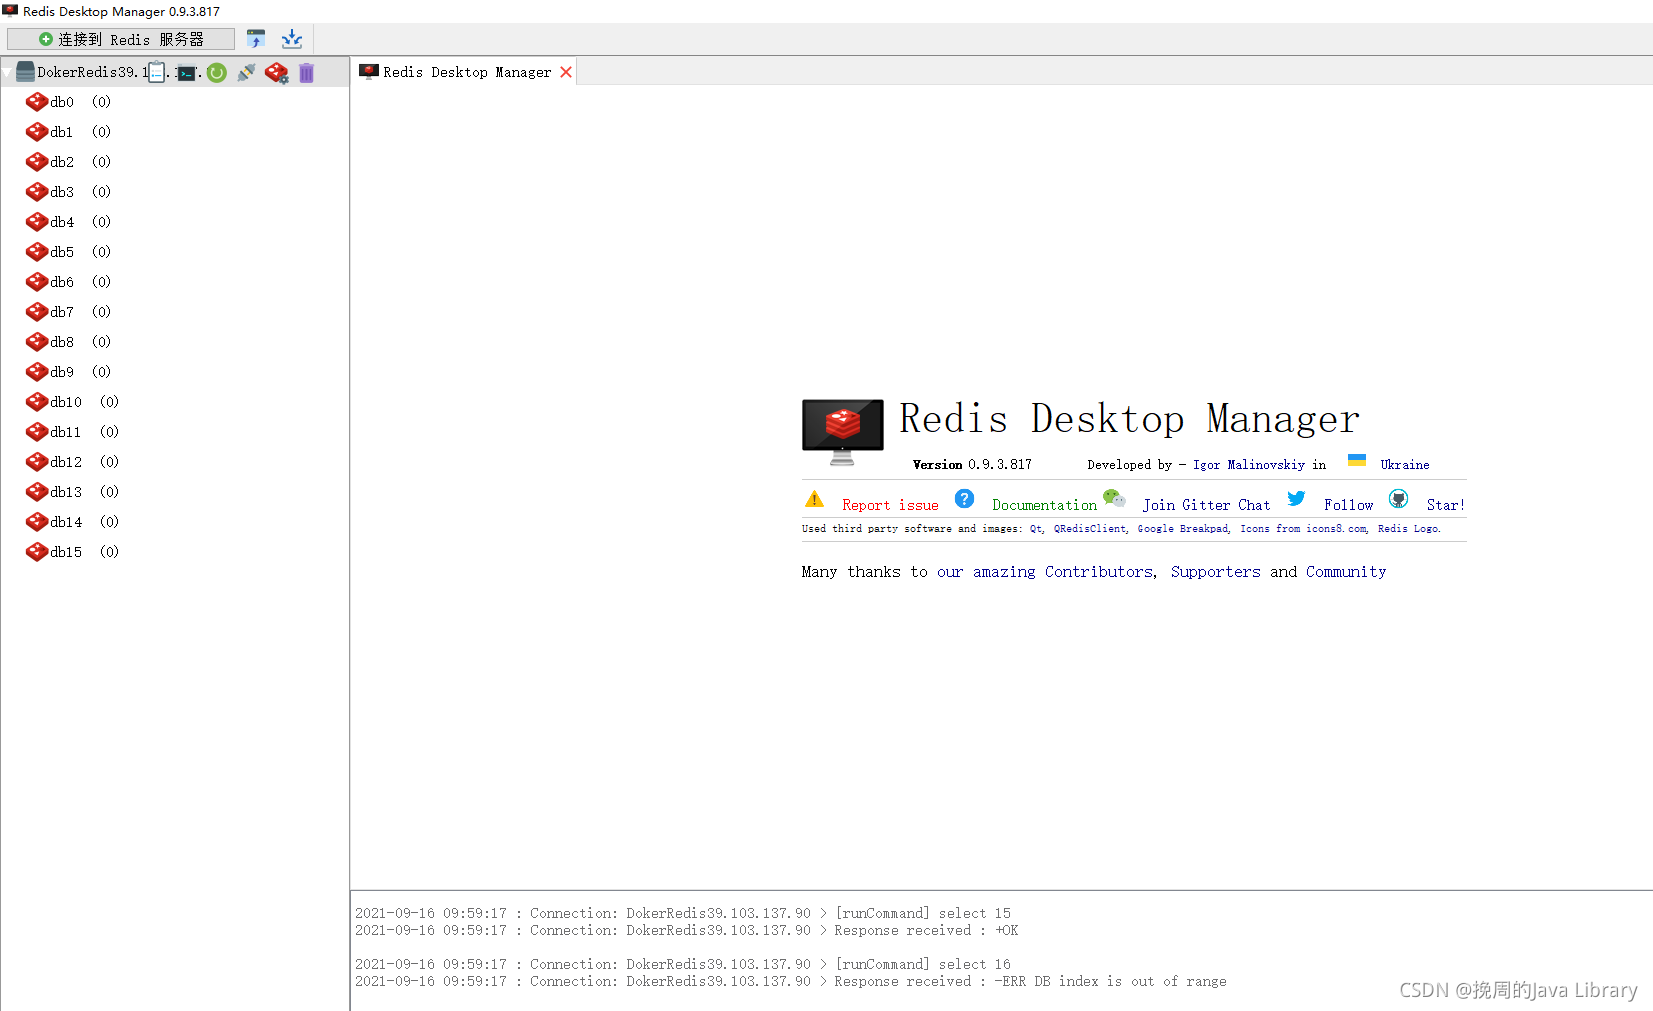The width and height of the screenshot is (1653, 1011).
Task: Open the Igor Malinovskiy developer link
Action: point(1249,465)
